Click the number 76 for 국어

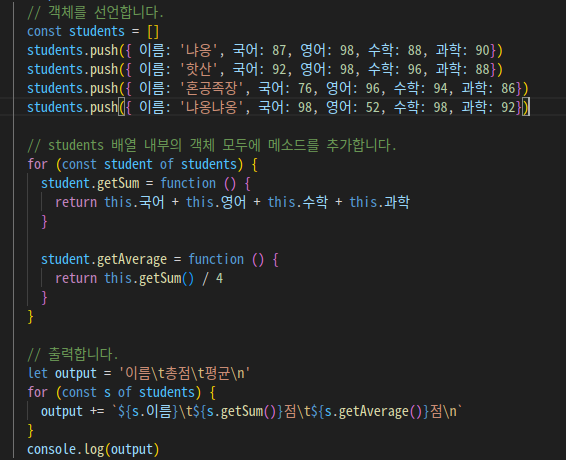click(x=305, y=88)
